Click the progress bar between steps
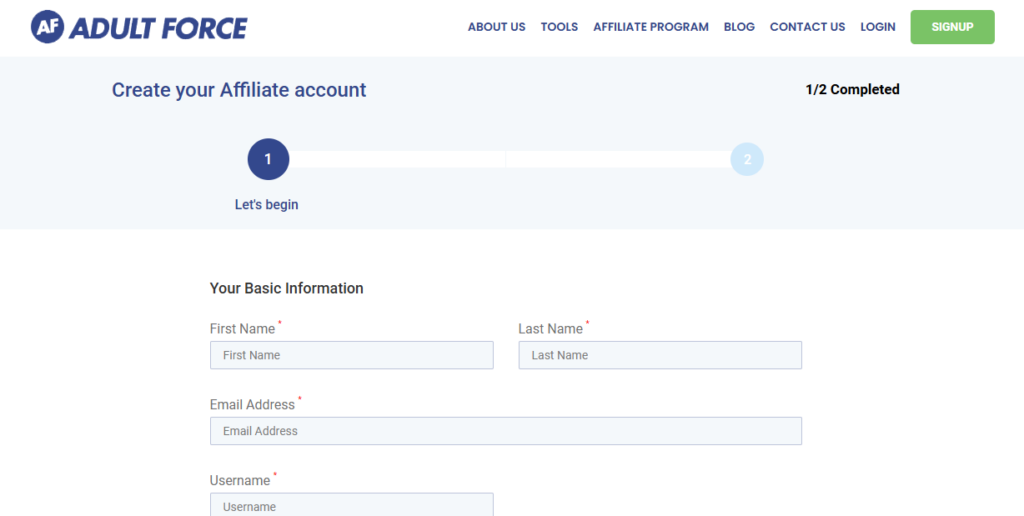The width and height of the screenshot is (1024, 516). [509, 159]
